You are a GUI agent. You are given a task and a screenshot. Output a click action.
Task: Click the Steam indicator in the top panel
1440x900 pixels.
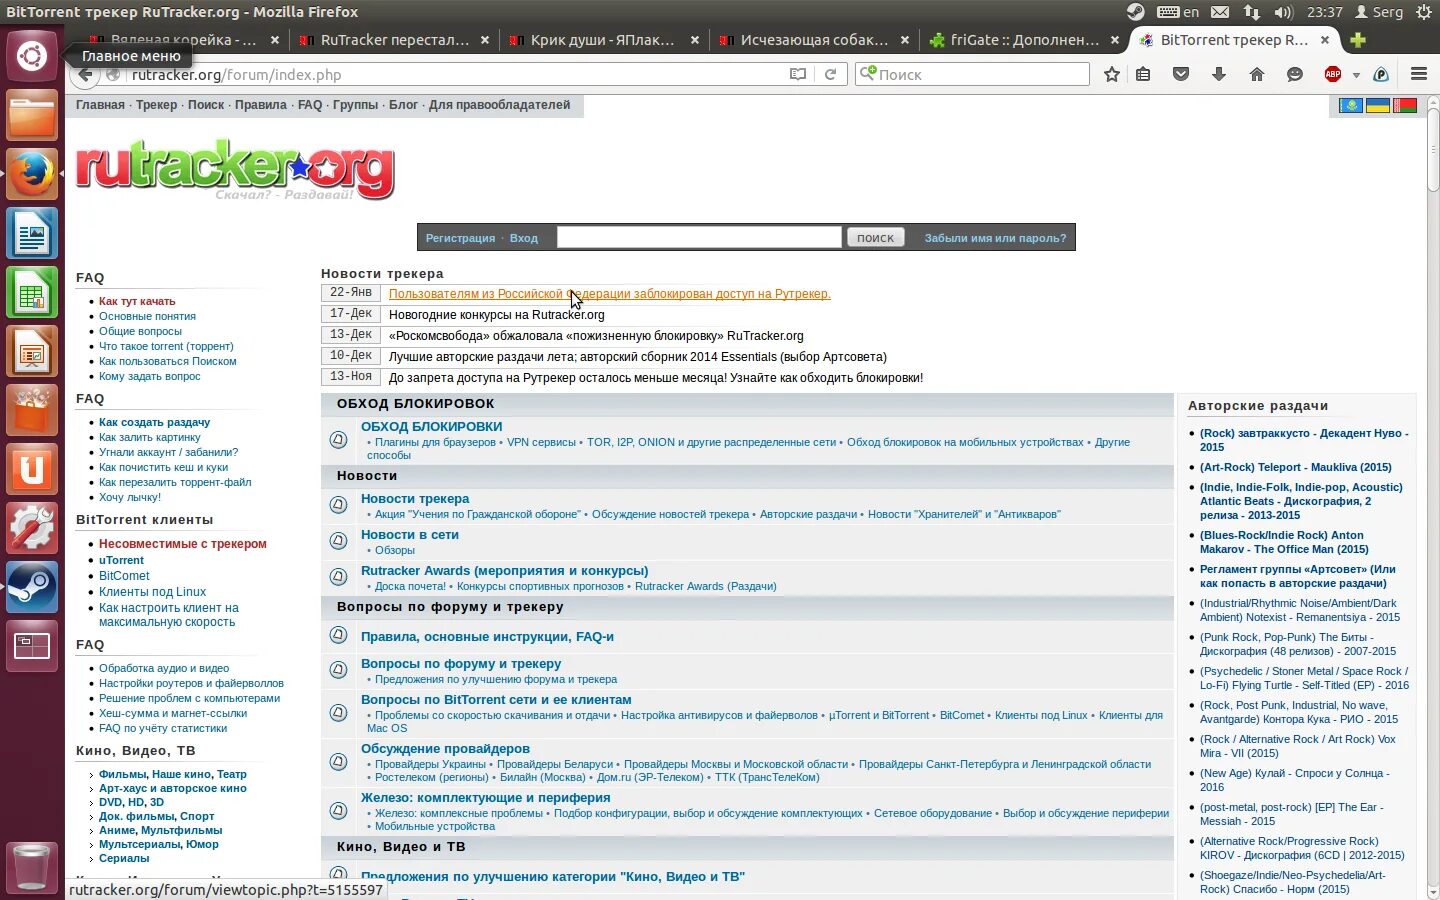point(1135,12)
